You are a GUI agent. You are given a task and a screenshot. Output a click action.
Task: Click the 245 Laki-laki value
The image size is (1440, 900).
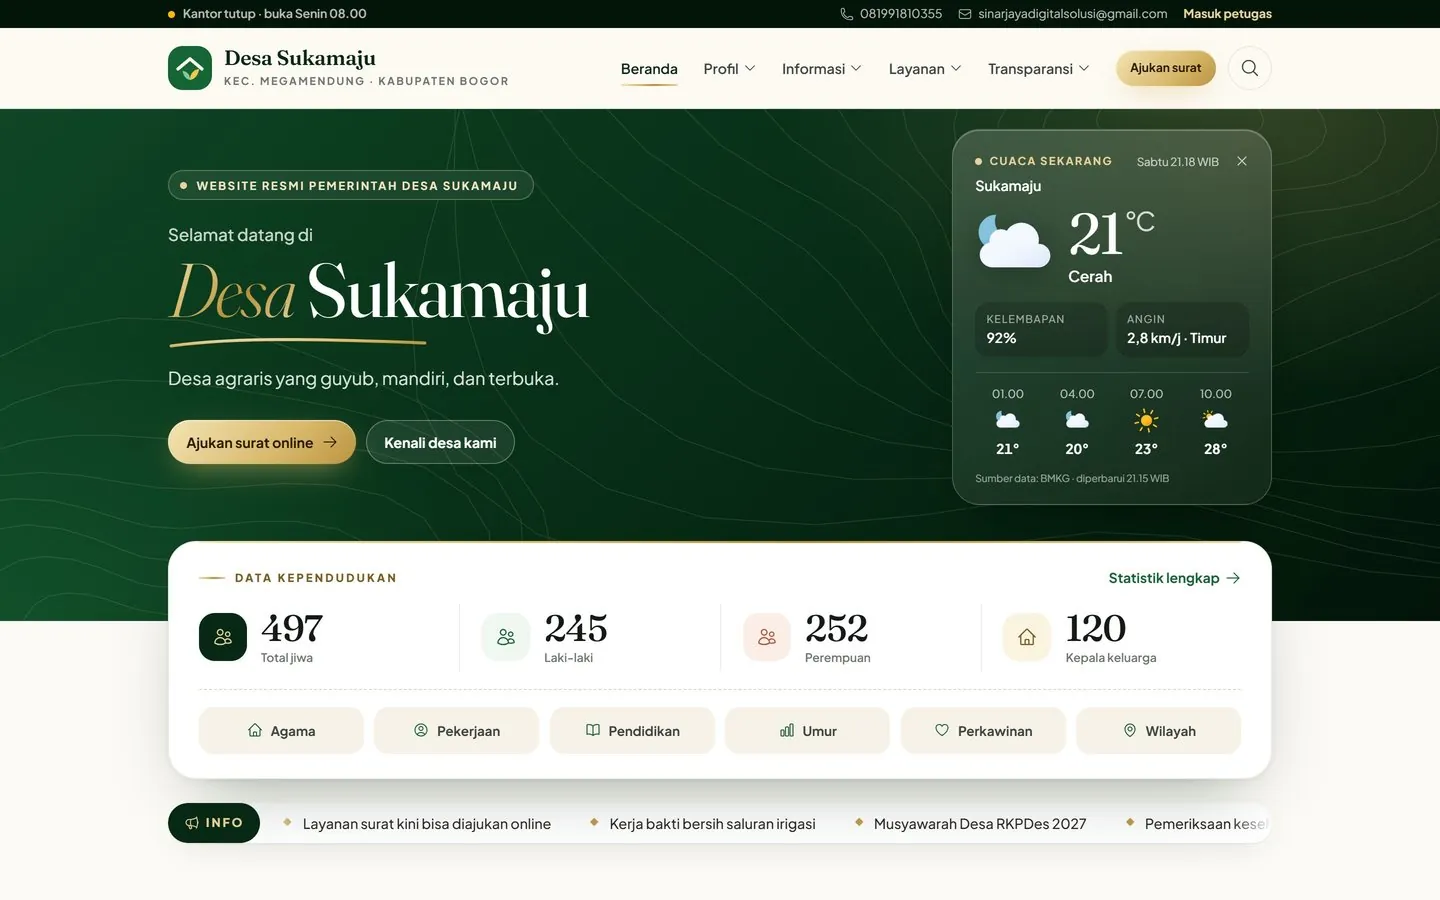[576, 629]
